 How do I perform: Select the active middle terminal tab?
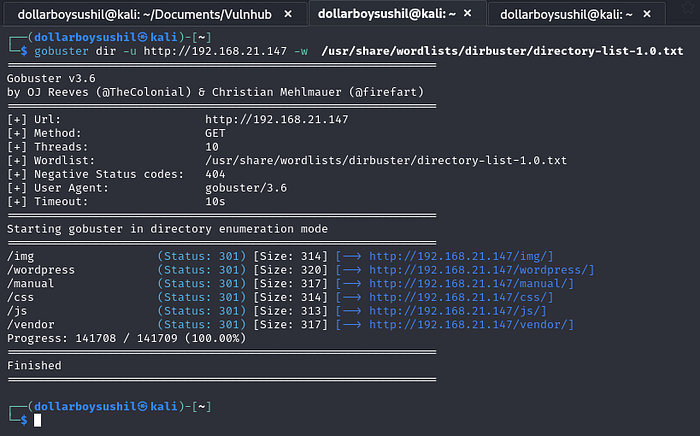[390, 13]
